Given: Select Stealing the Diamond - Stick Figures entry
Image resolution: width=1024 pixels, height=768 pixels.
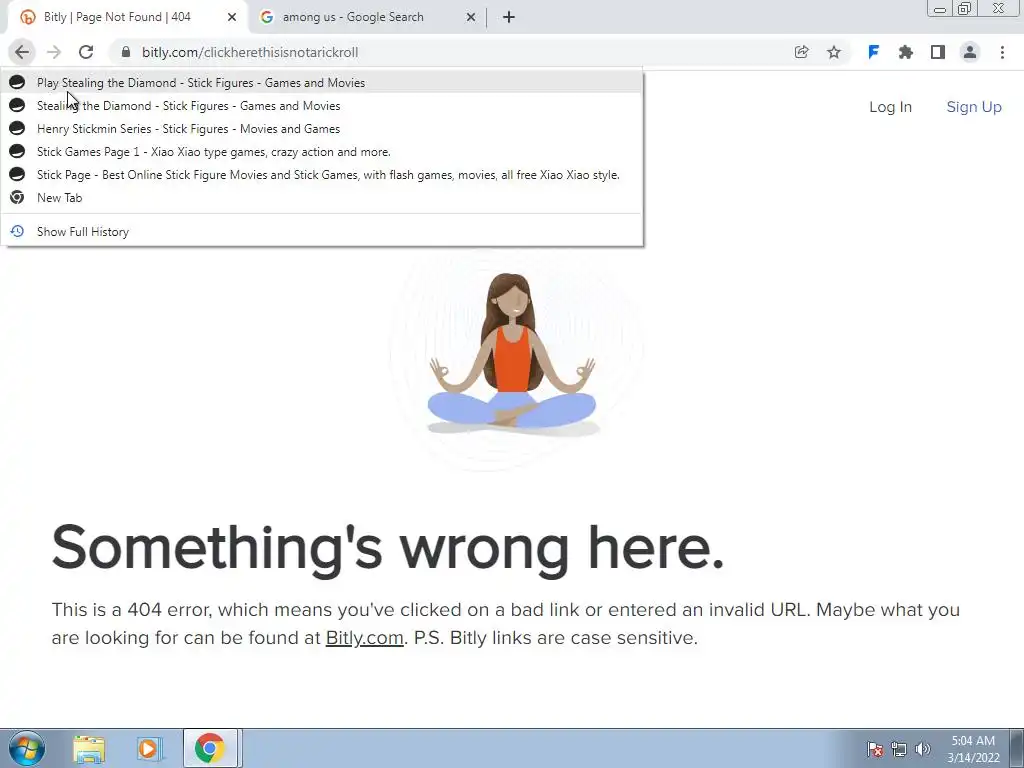Looking at the screenshot, I should (x=322, y=106).
